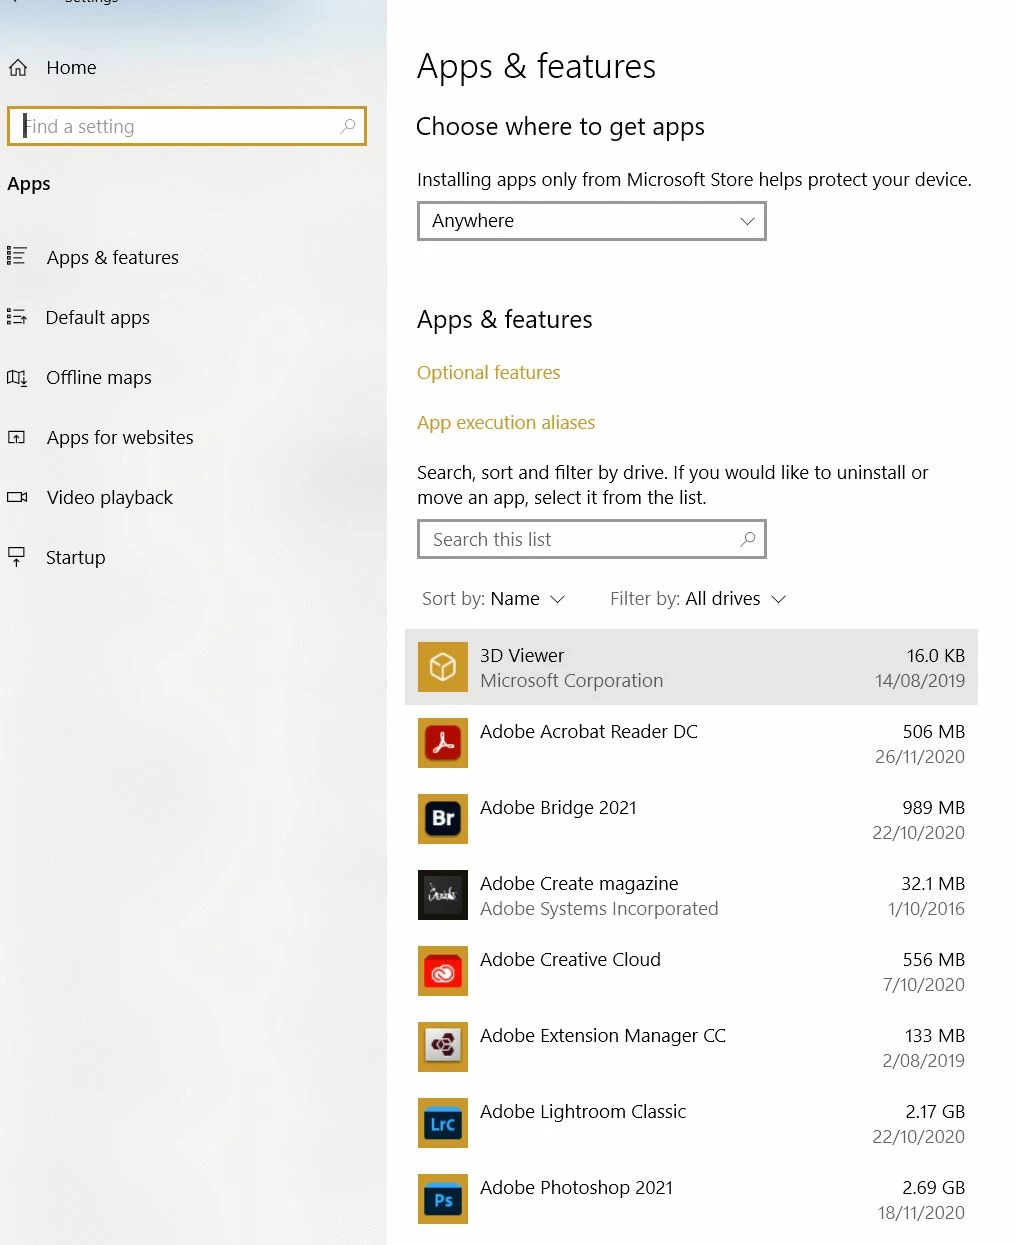Screen dimensions: 1017x1245
Task: Select Adobe Bridge 2021 entry name
Action: 558,807
